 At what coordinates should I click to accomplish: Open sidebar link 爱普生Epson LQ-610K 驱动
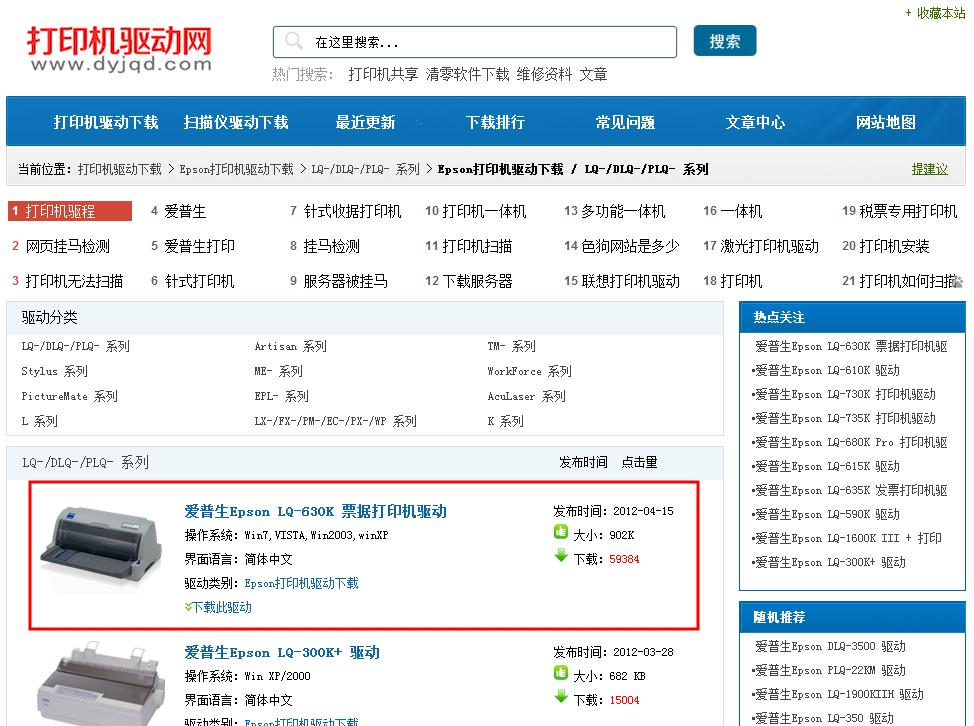click(827, 370)
